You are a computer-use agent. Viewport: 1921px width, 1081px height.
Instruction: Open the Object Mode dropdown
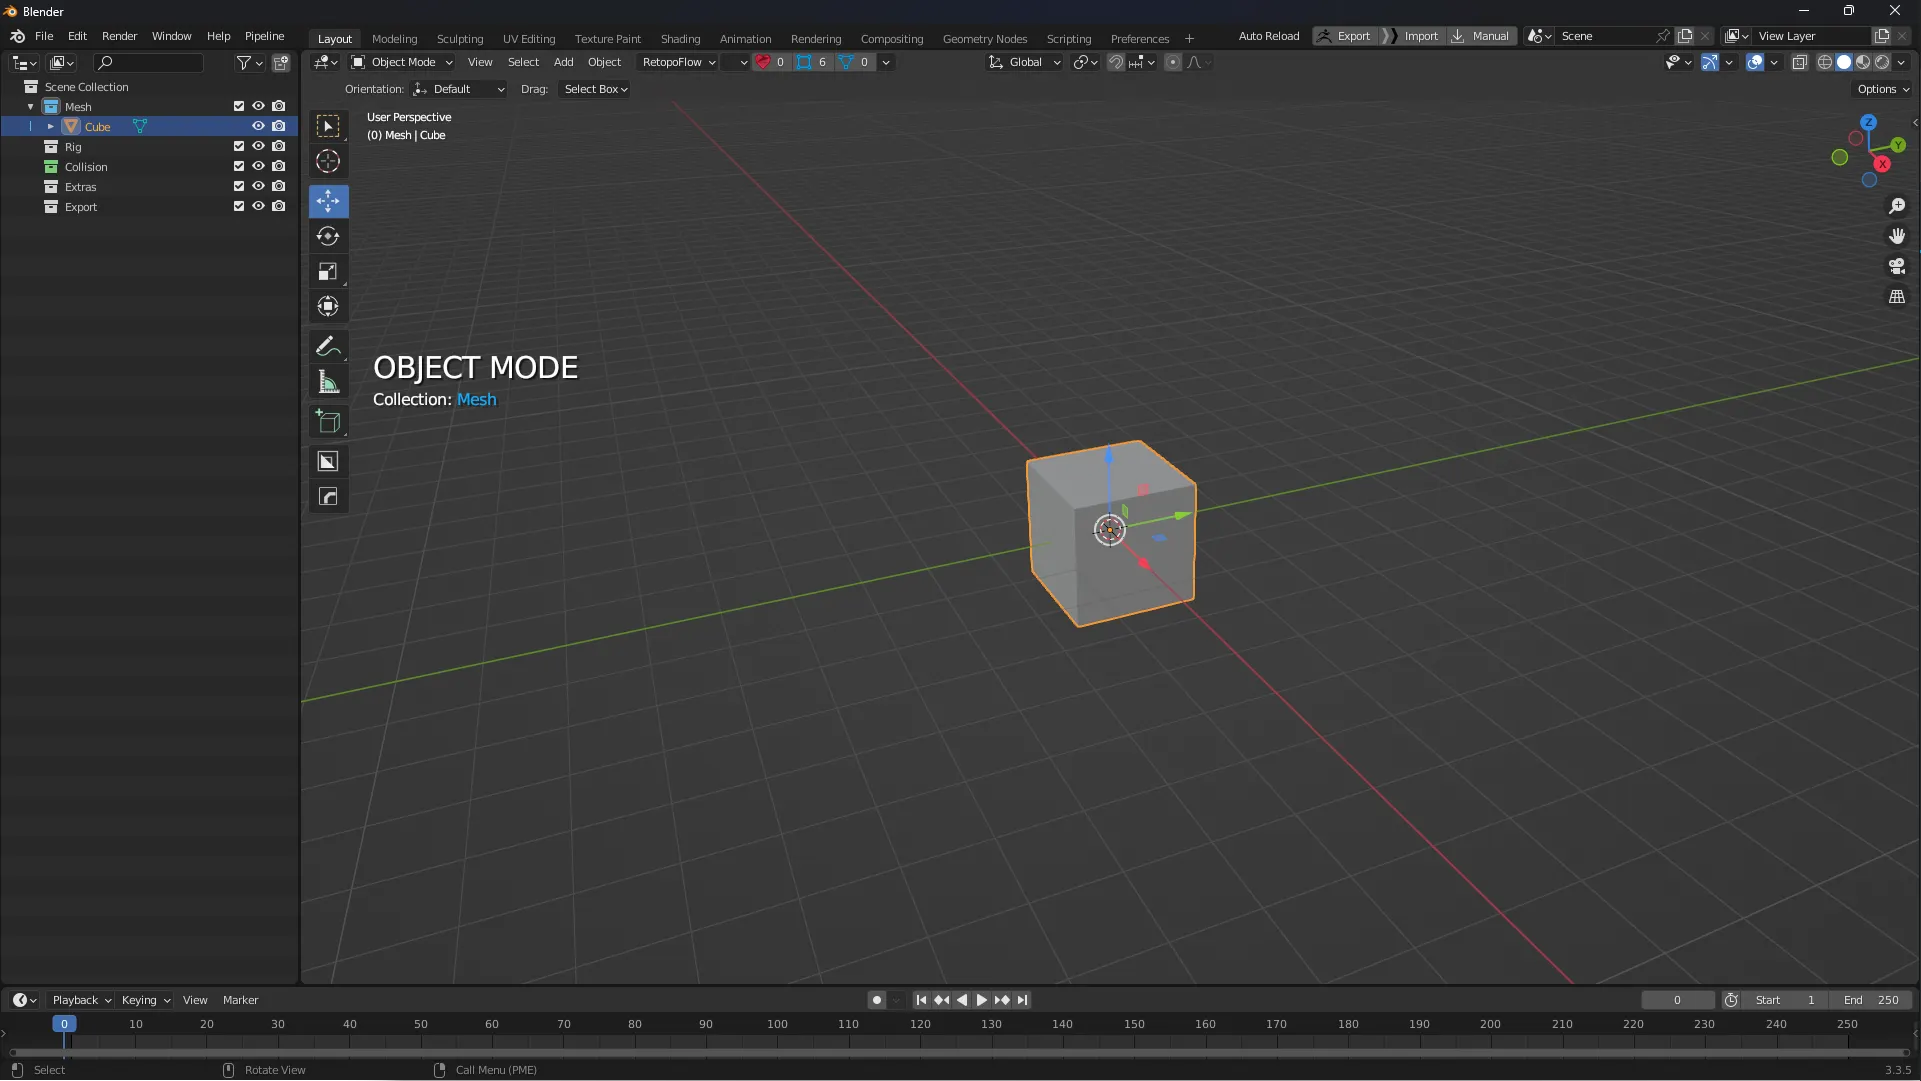click(402, 62)
